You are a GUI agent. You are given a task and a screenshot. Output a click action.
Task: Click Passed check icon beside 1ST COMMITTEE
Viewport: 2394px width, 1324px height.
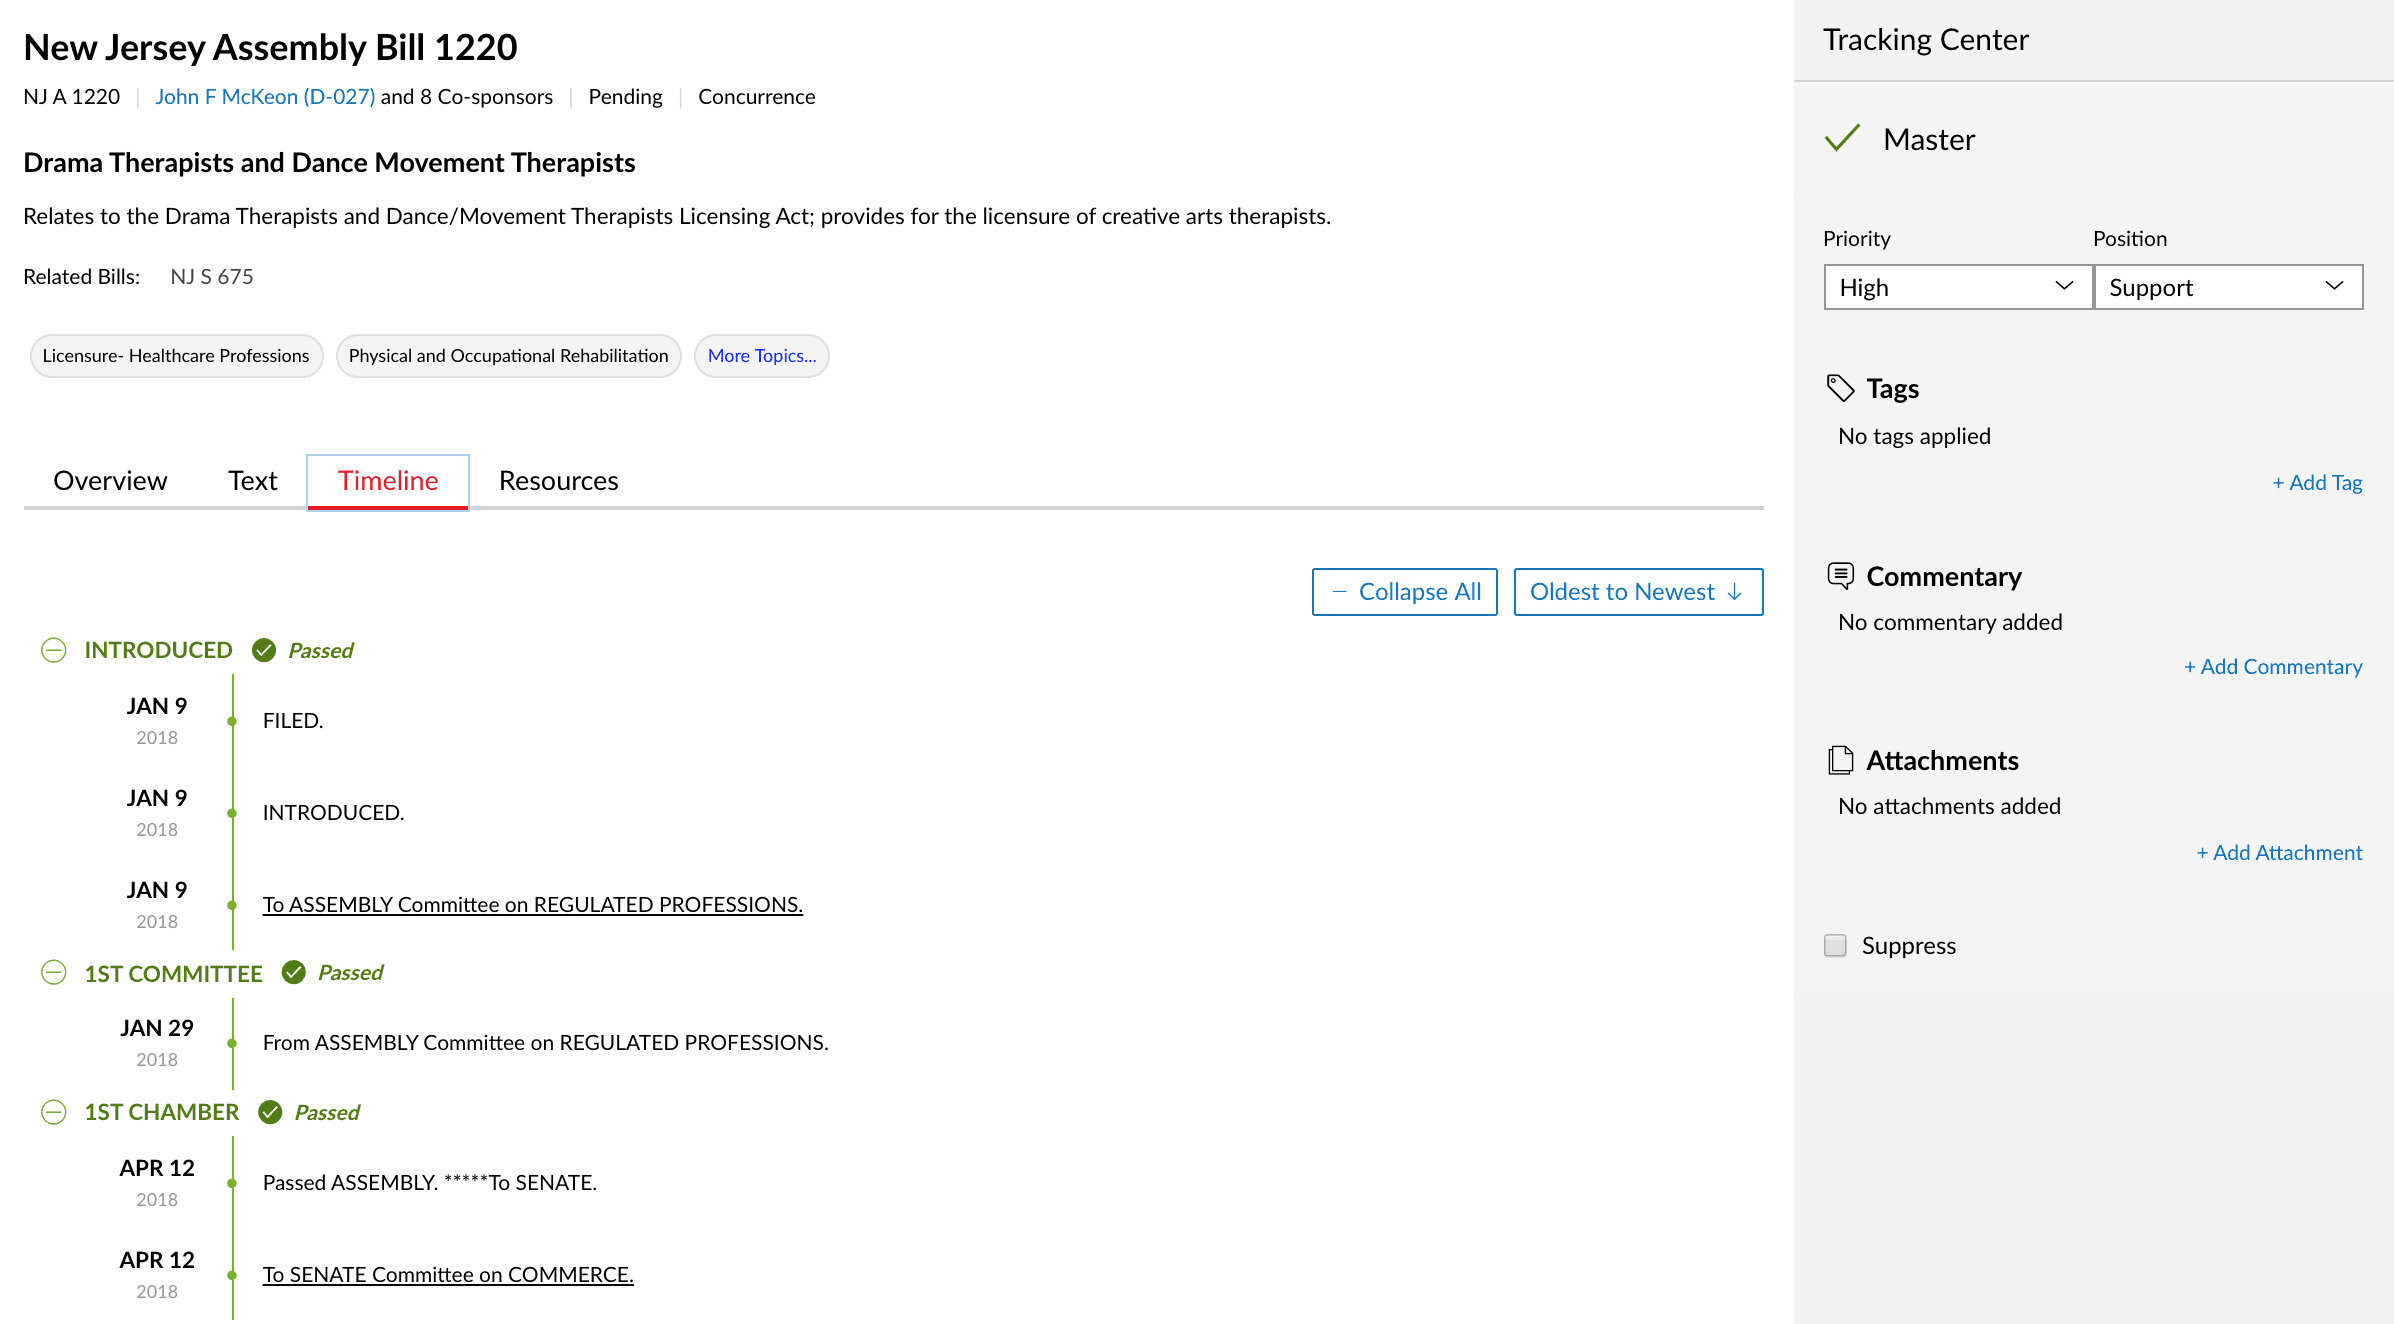(x=294, y=972)
